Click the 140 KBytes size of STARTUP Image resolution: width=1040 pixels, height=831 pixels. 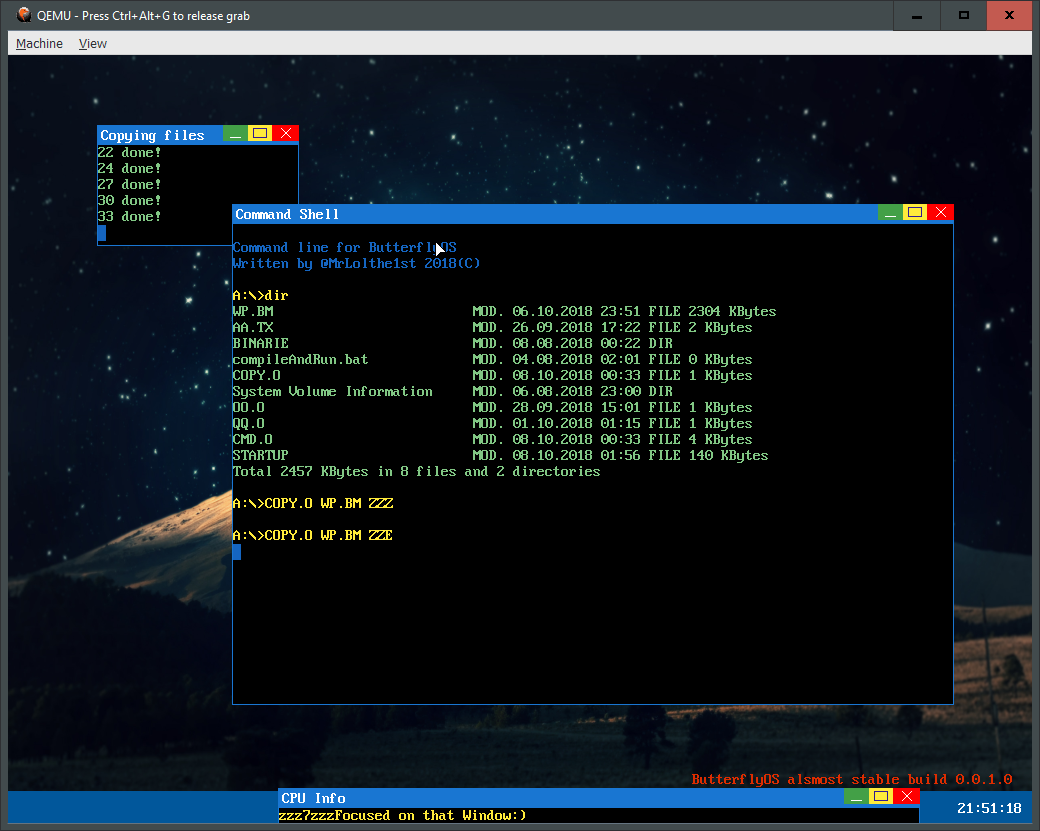[728, 455]
